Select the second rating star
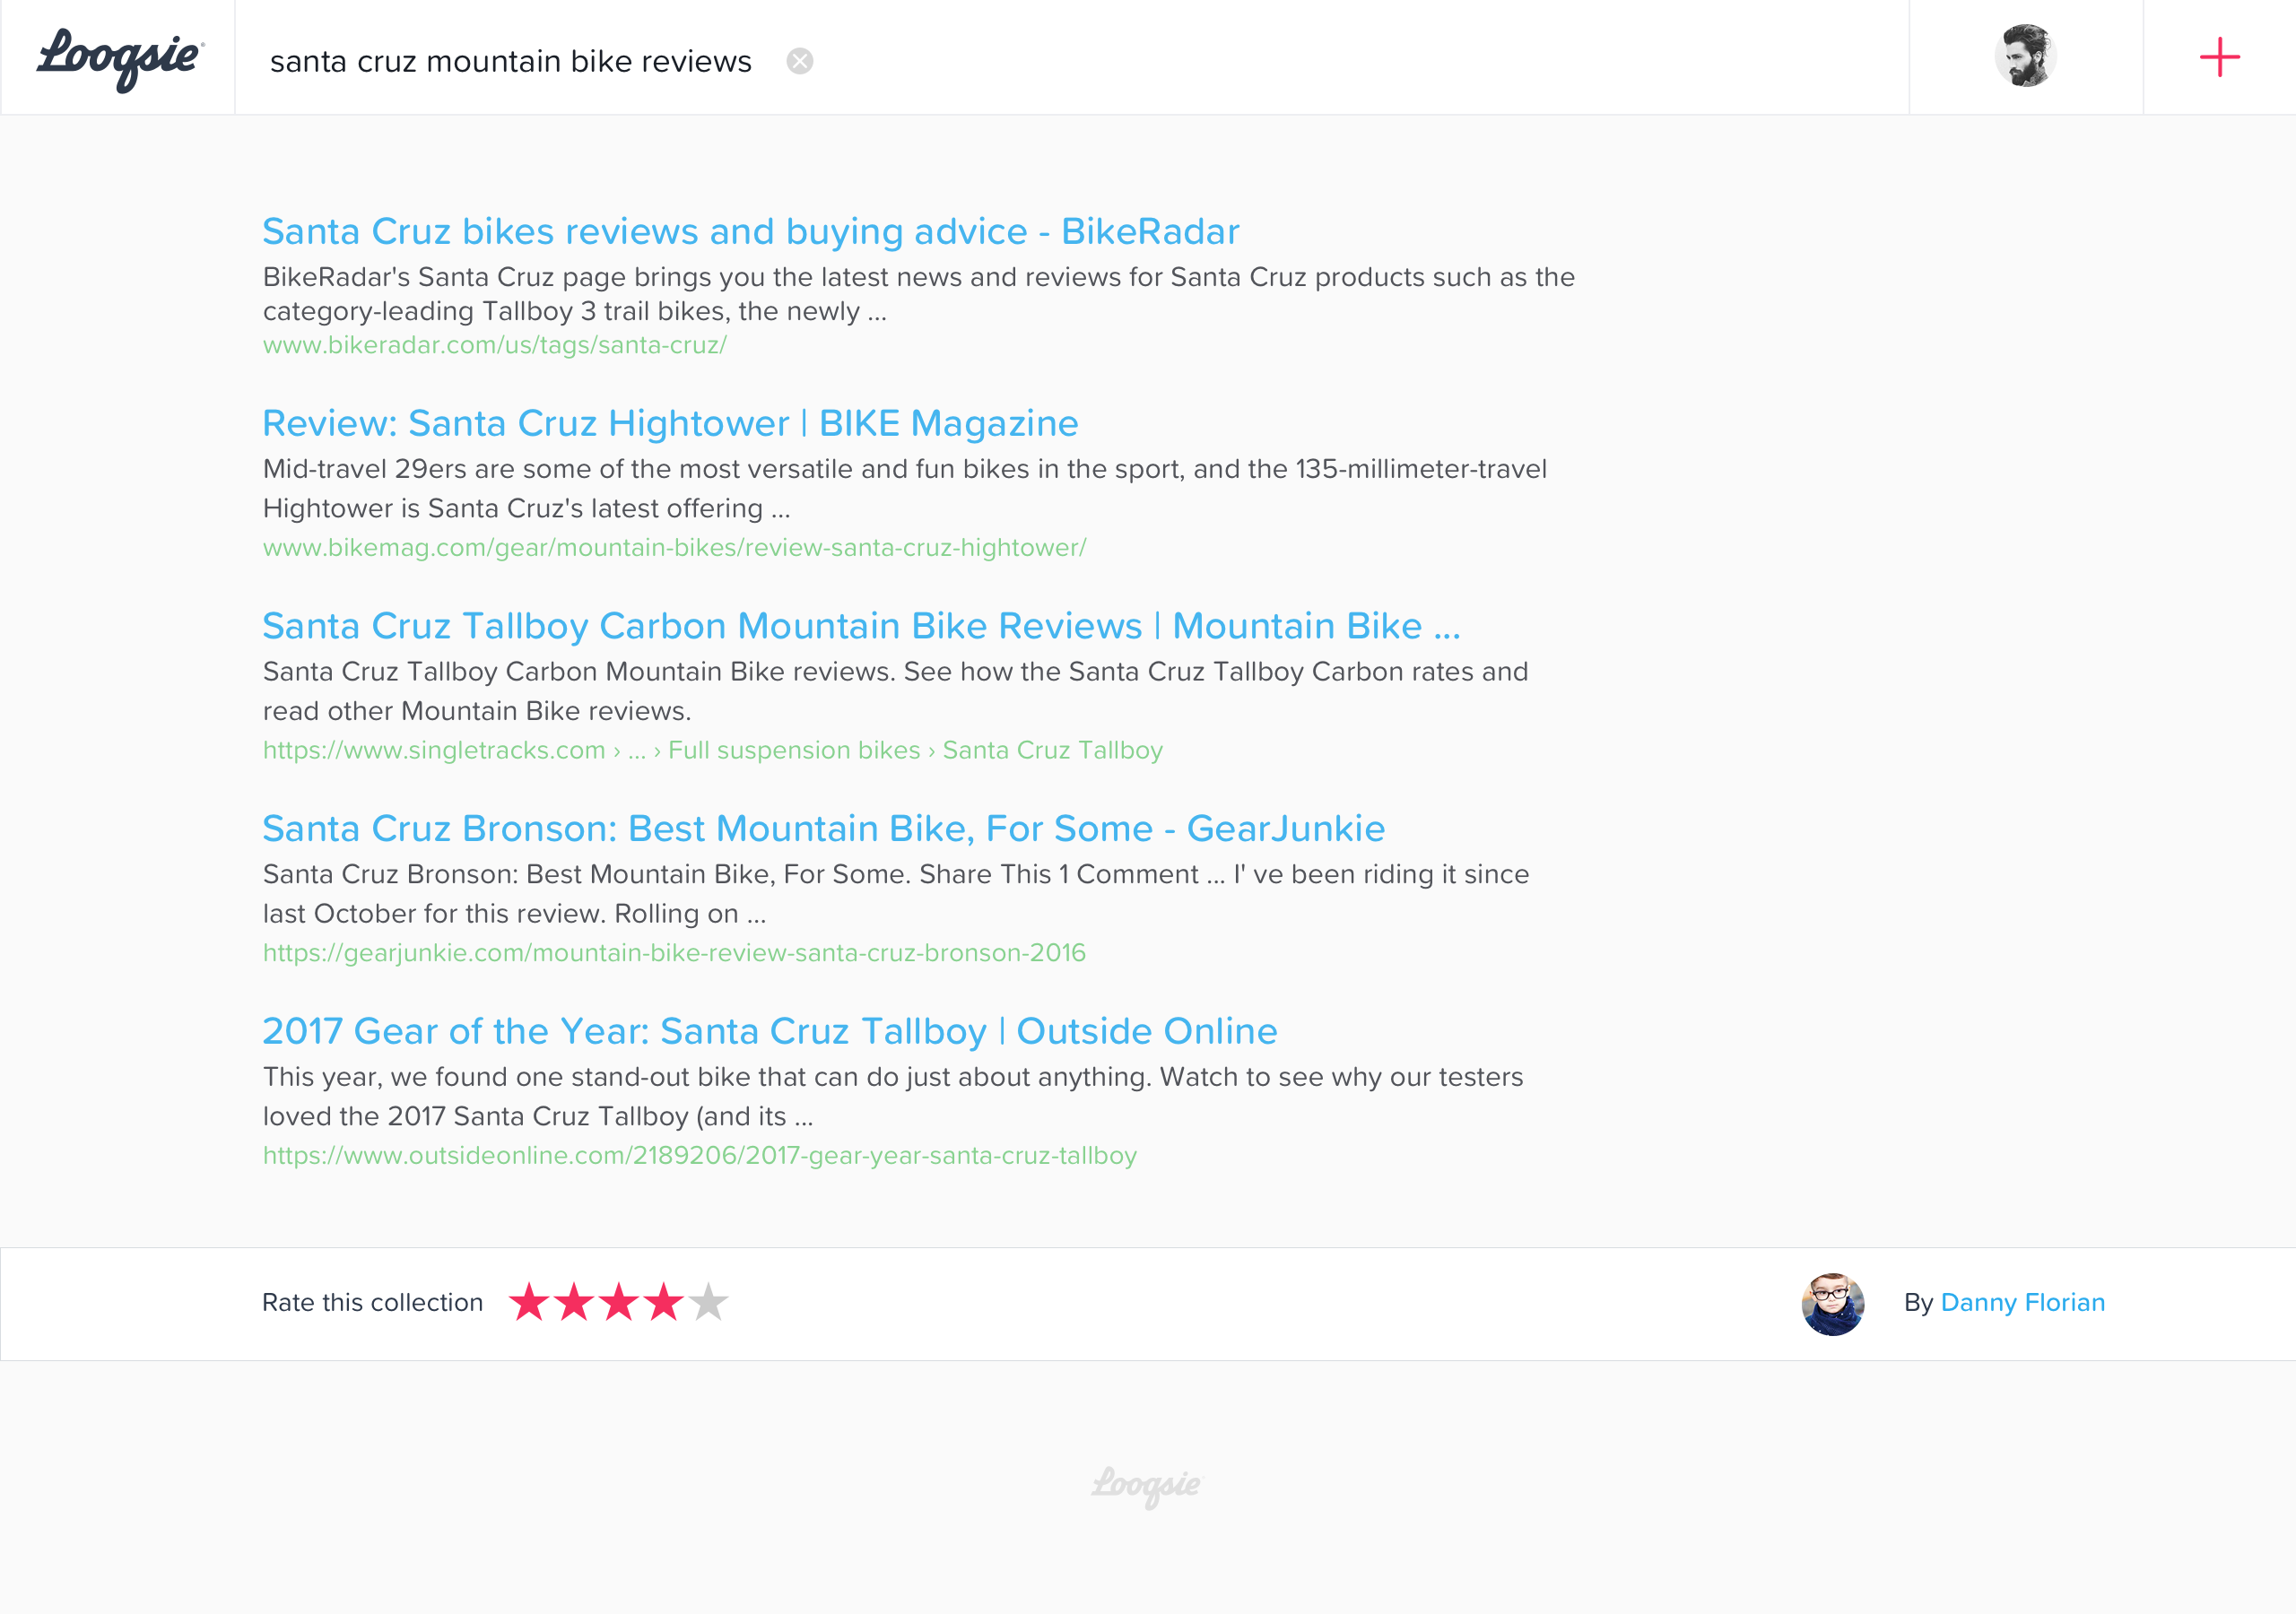This screenshot has width=2296, height=1614. (574, 1302)
